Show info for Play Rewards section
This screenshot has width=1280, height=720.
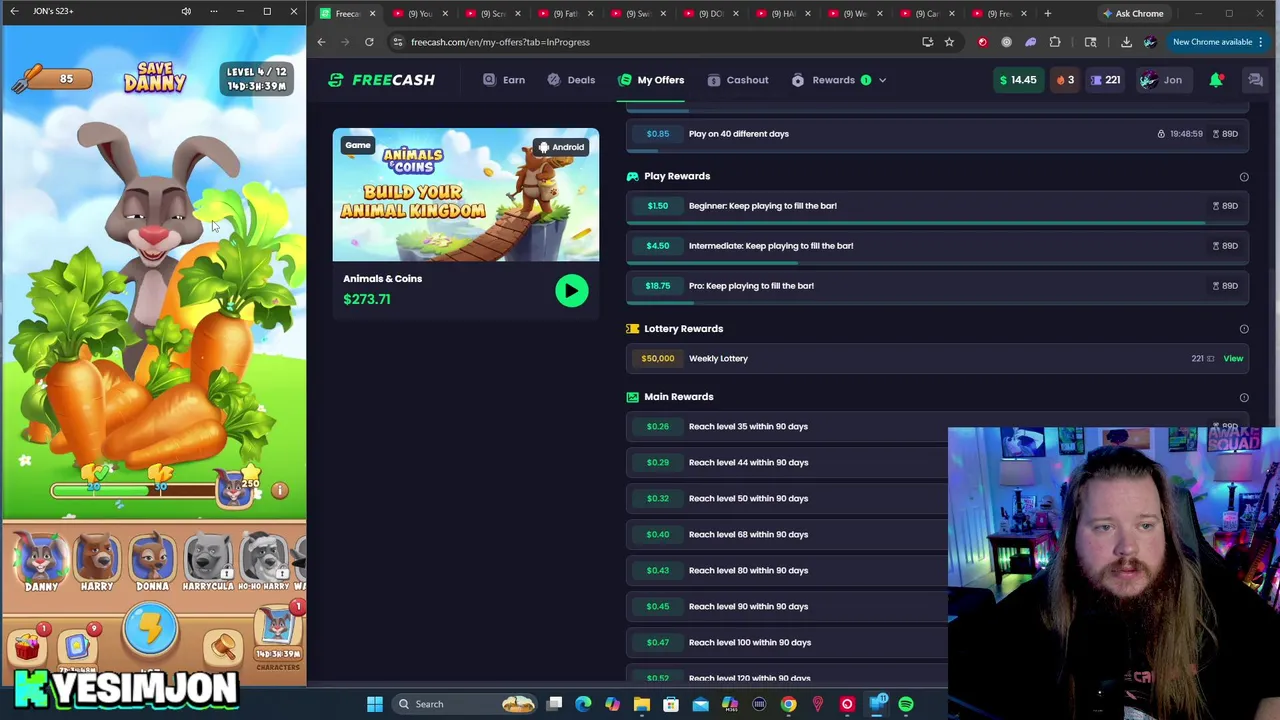[1244, 177]
